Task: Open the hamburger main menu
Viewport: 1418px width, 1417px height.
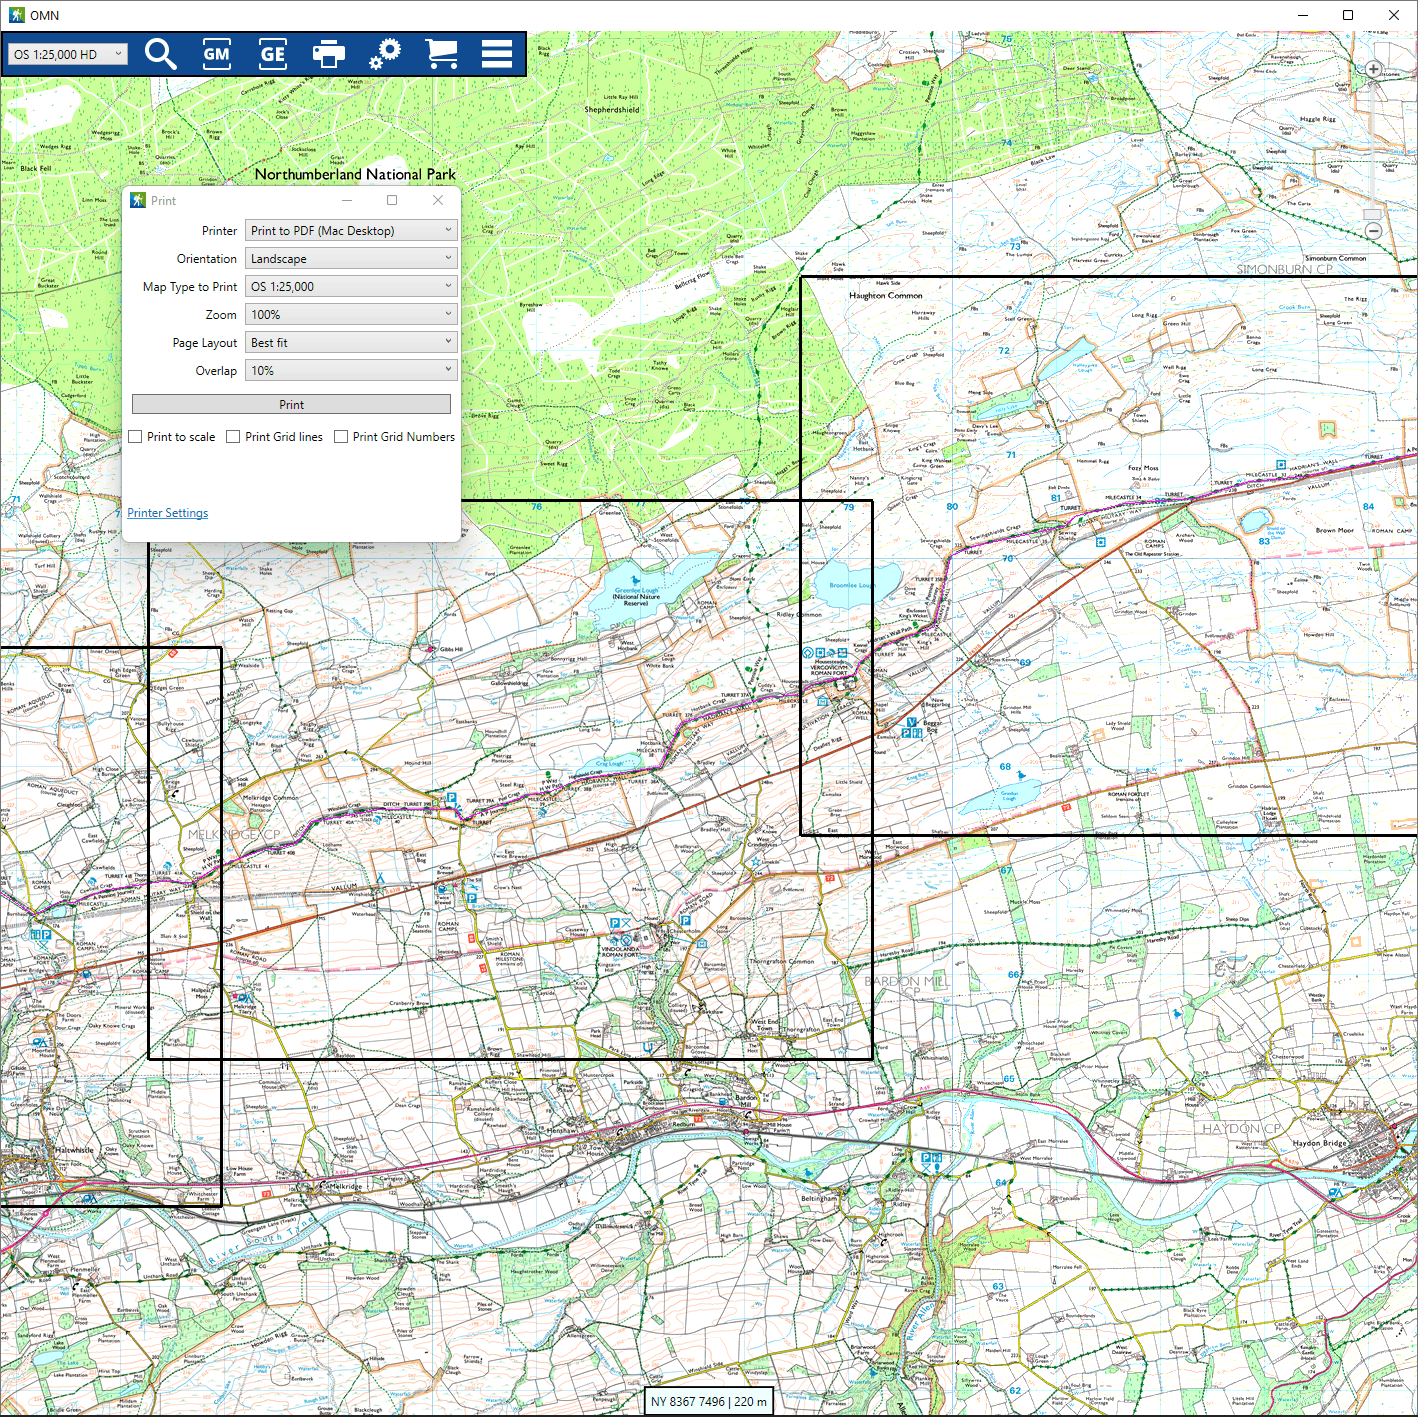Action: [x=497, y=54]
